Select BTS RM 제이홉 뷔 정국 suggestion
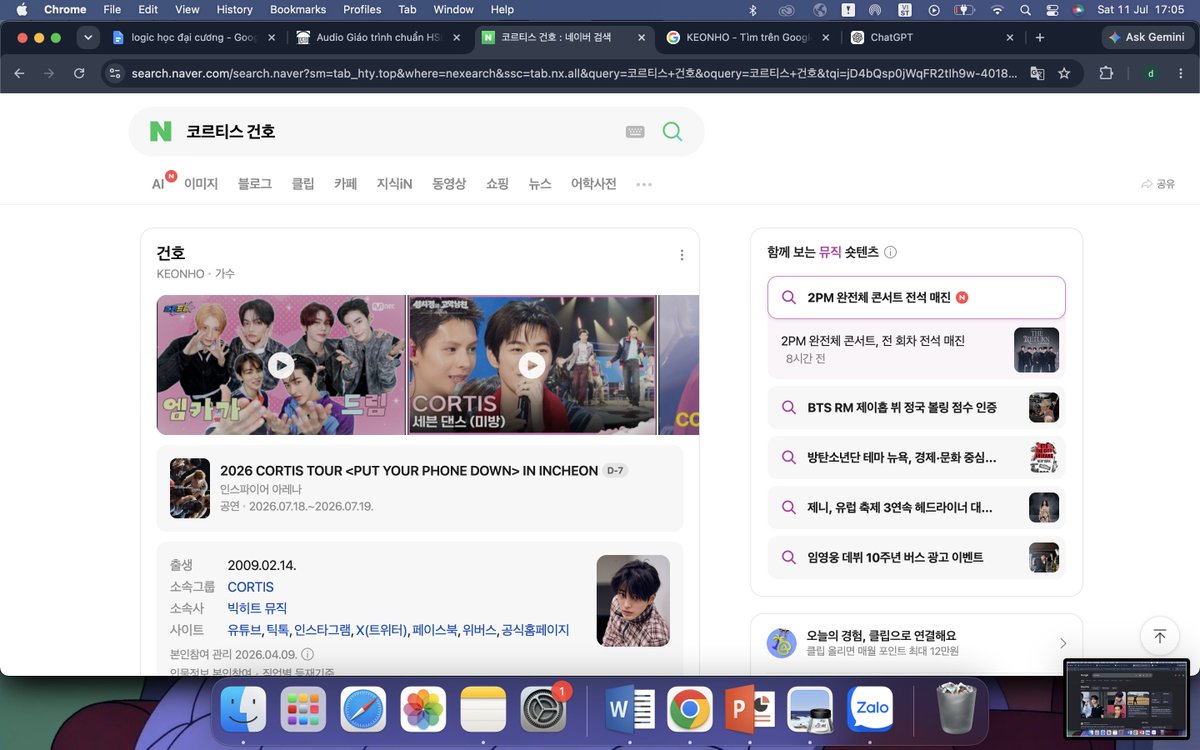Viewport: 1200px width, 750px height. (x=916, y=407)
